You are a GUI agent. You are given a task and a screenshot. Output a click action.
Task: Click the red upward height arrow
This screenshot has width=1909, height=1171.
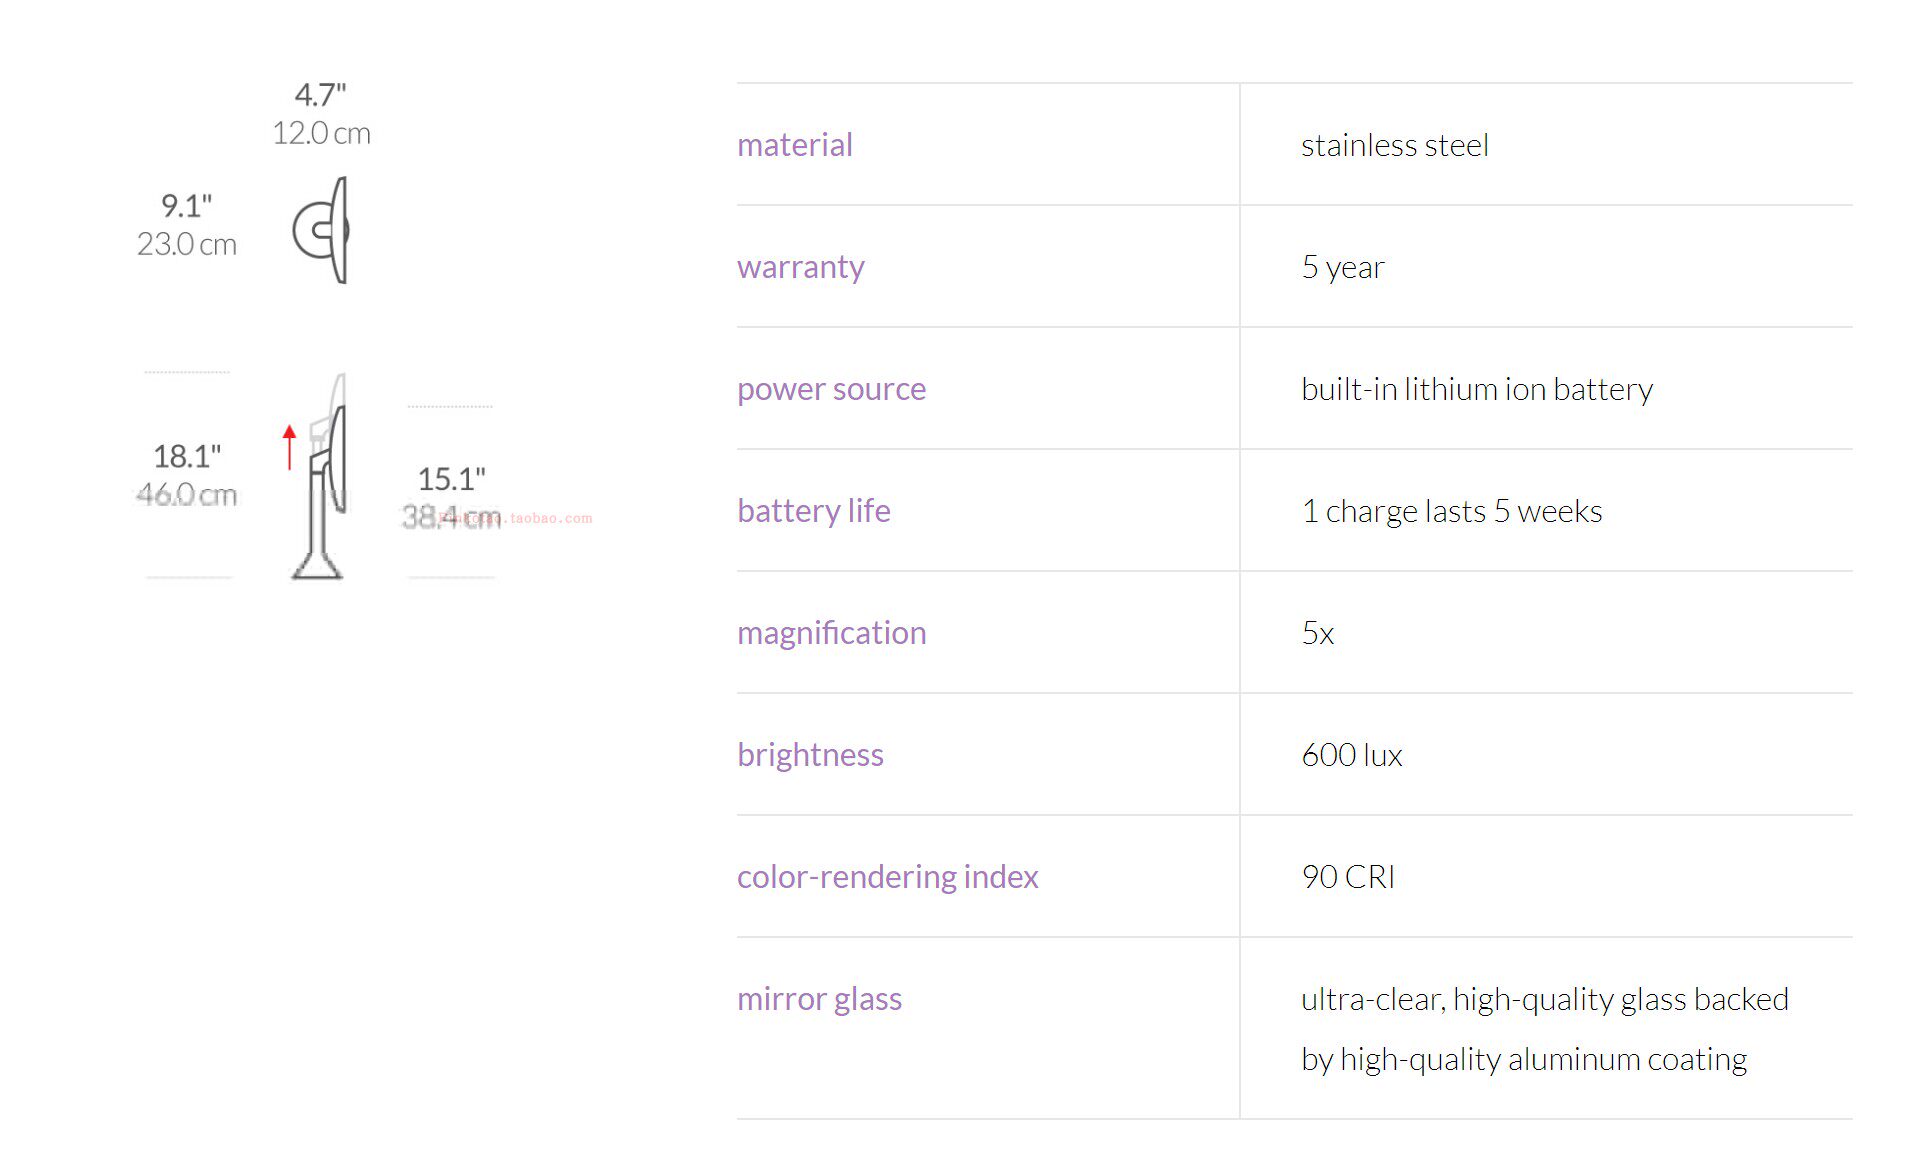coord(289,446)
